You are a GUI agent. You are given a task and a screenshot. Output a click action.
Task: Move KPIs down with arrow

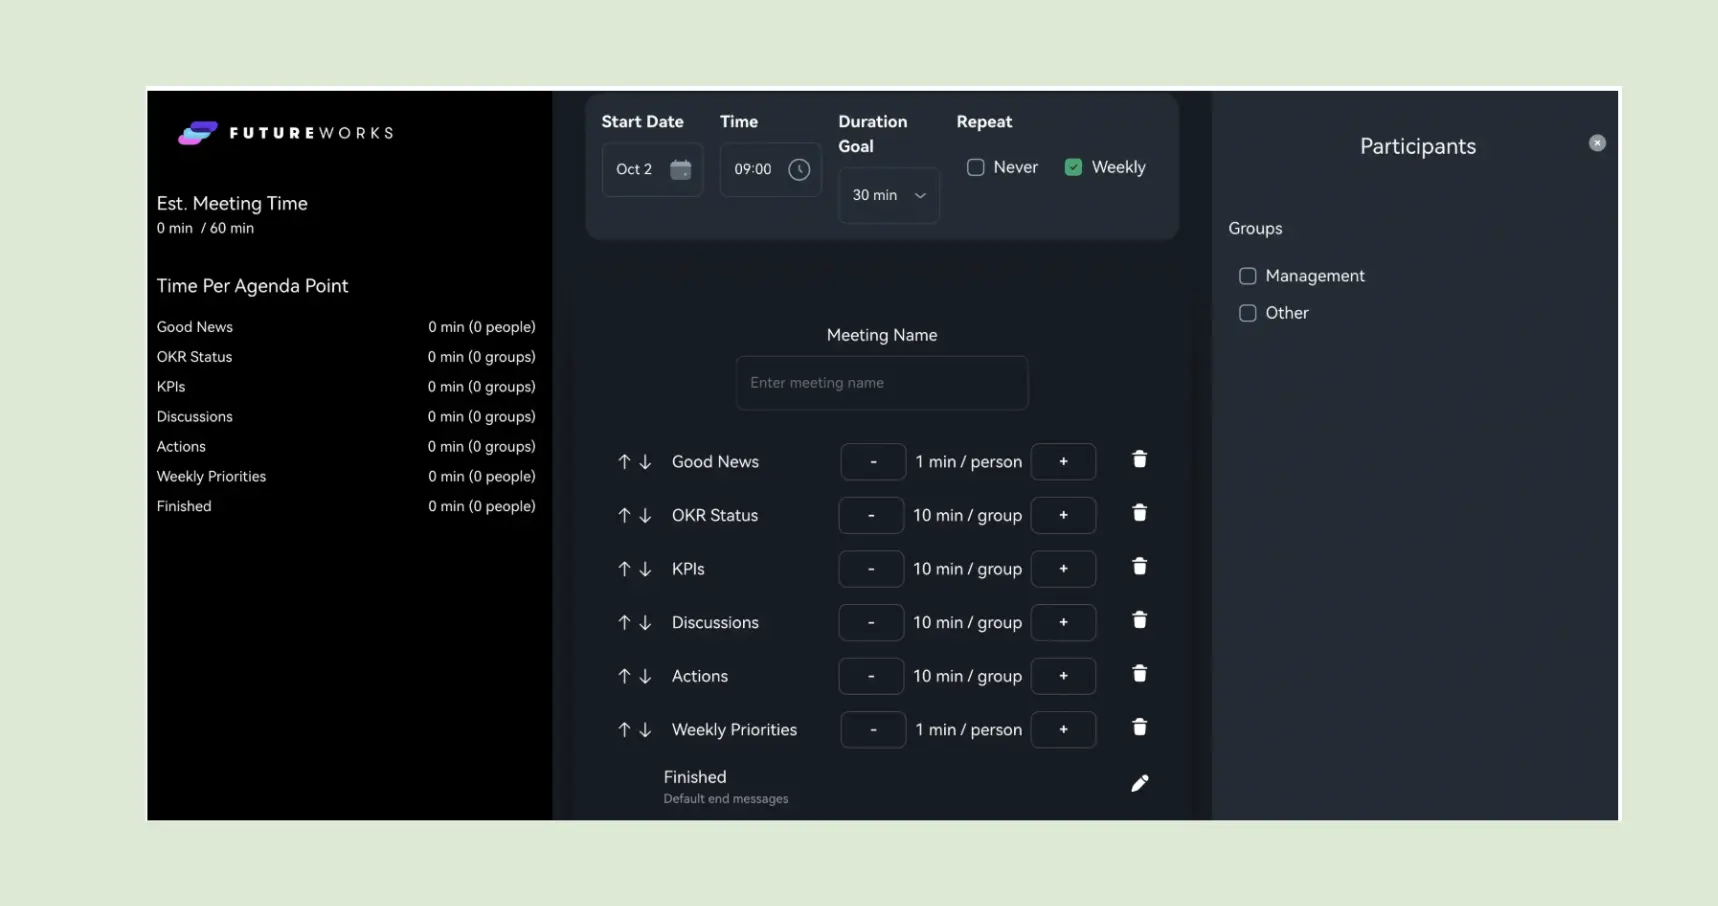point(645,569)
